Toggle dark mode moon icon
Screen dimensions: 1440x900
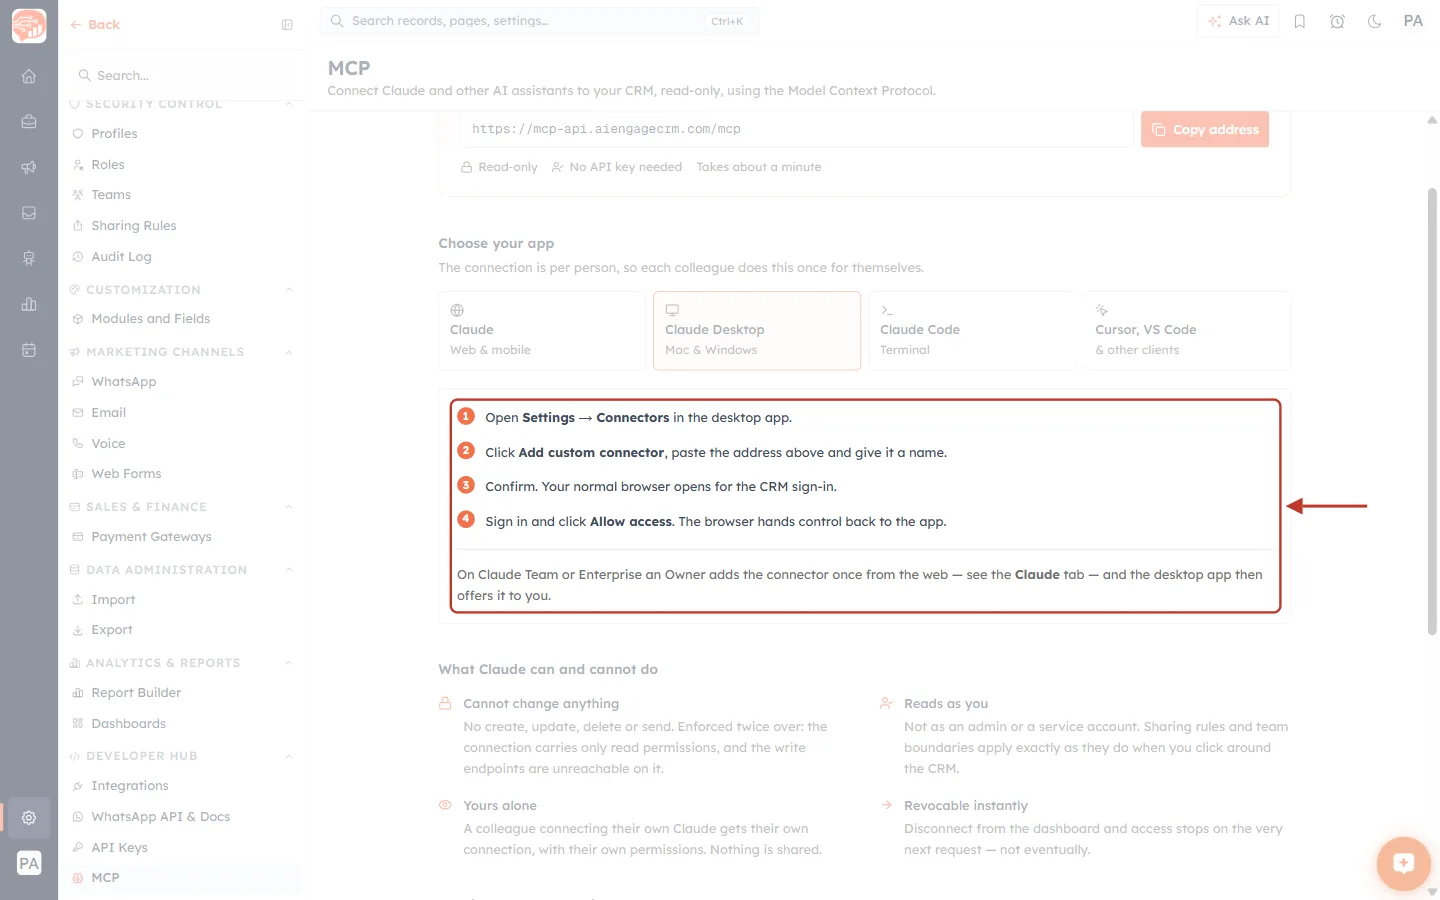pyautogui.click(x=1375, y=21)
